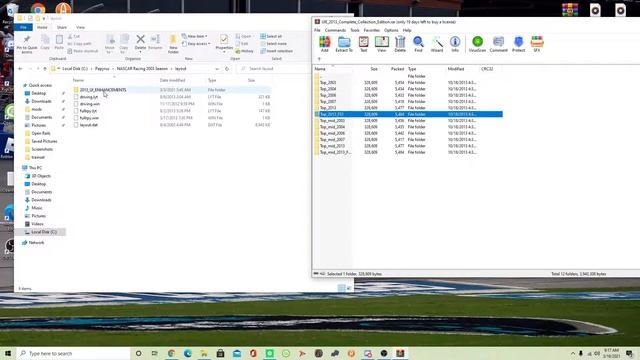Click the Paste icon in Explorer ribbon
Viewport: 640px width, 360px height.
click(x=59, y=42)
